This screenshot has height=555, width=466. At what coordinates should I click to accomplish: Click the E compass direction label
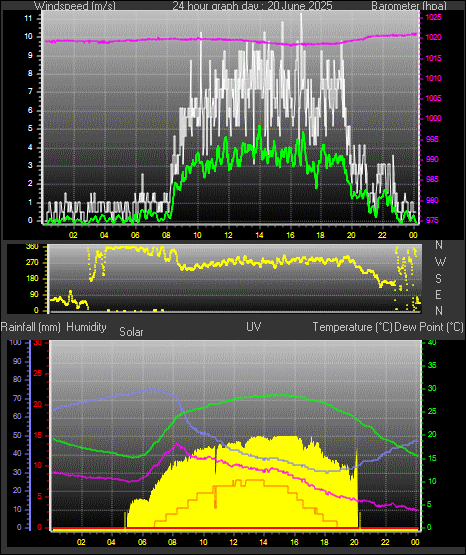tap(438, 294)
